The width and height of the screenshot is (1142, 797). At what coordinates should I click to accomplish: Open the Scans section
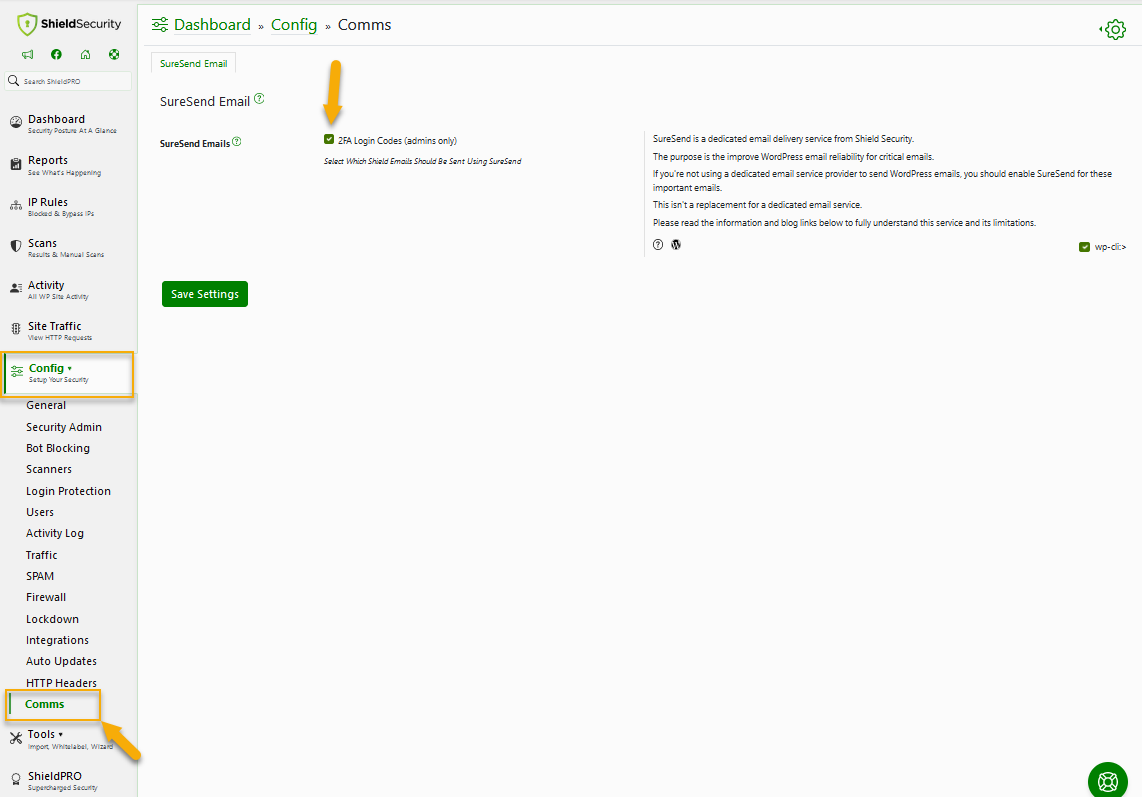(68, 248)
